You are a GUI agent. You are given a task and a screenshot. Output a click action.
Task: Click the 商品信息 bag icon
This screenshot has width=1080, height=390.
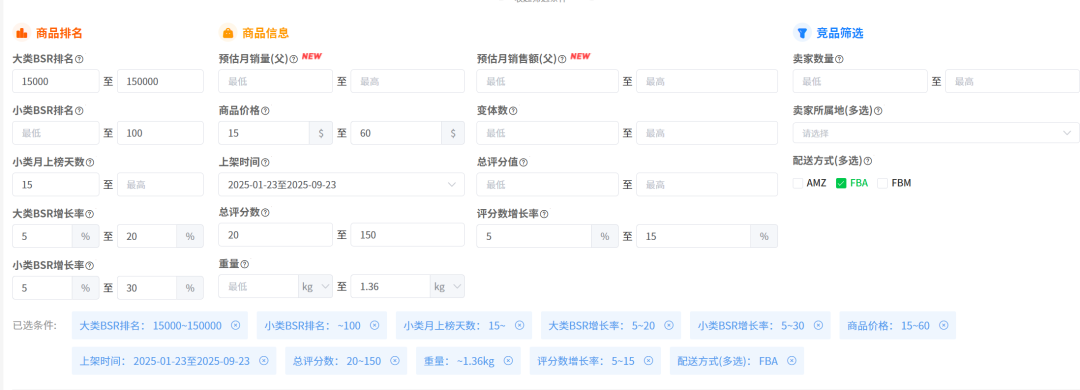(228, 32)
